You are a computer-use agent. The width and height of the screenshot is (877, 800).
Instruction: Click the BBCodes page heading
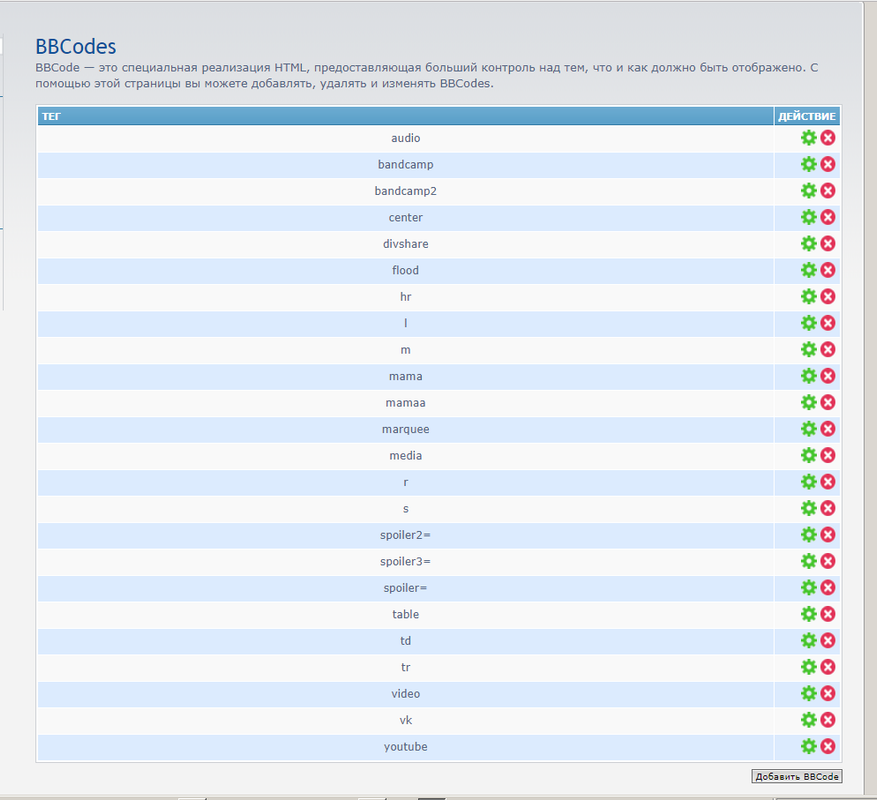(x=76, y=46)
